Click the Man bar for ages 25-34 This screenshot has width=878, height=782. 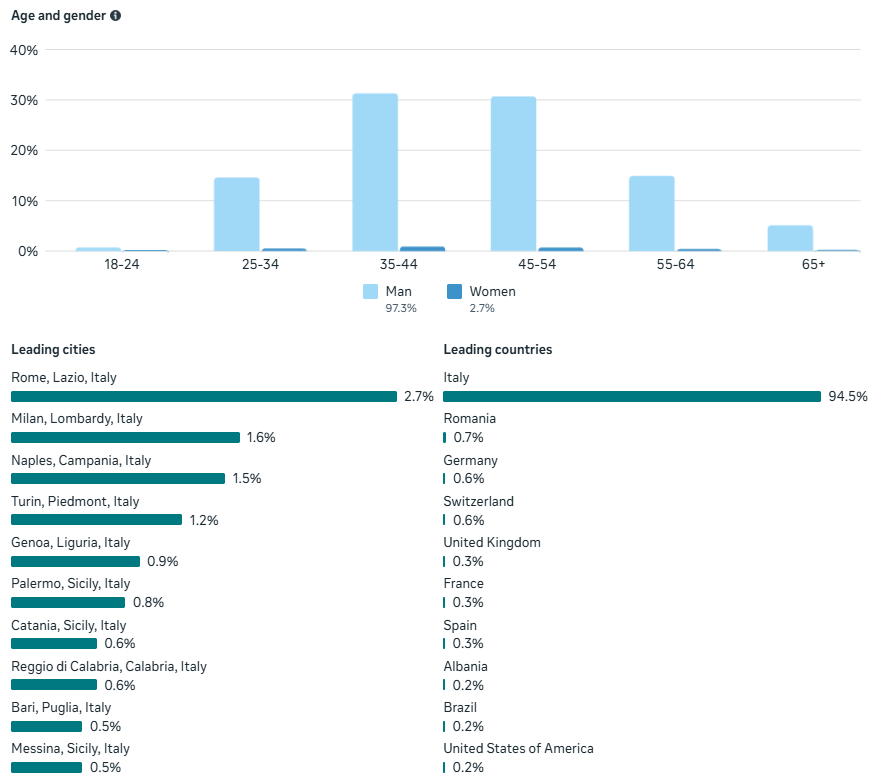tap(236, 214)
